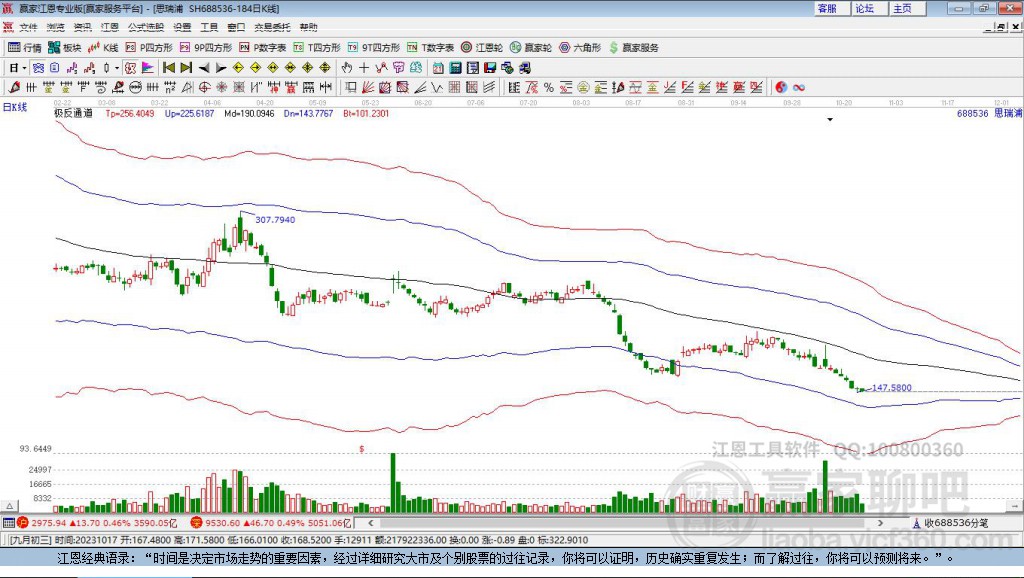Image resolution: width=1024 pixels, height=578 pixels.
Task: Click the blue infinity symbol icon
Action: pos(799,87)
